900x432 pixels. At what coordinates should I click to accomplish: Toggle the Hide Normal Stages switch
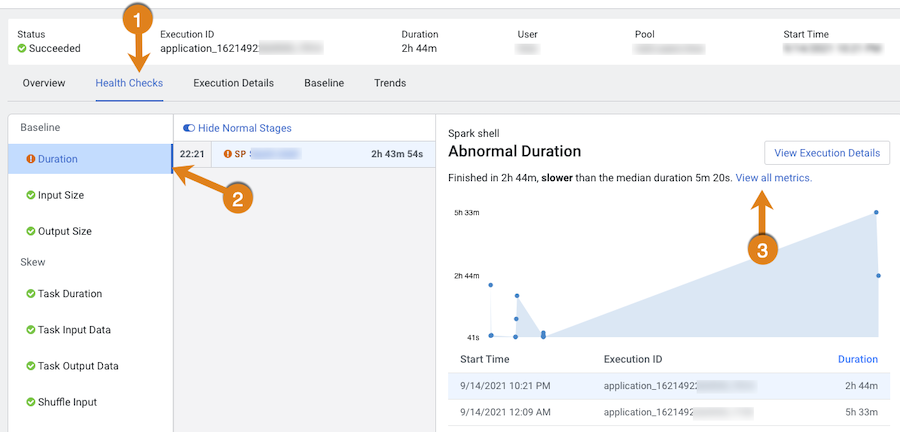point(189,129)
